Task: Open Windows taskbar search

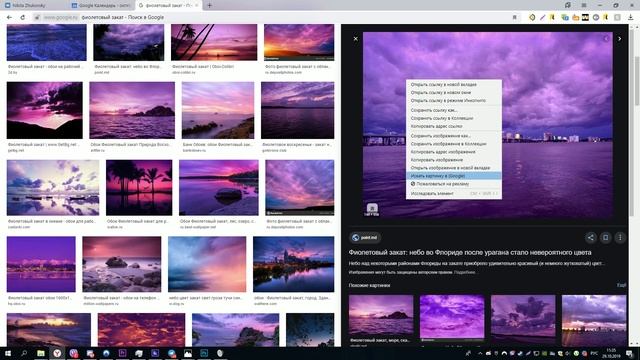Action: tap(24, 353)
